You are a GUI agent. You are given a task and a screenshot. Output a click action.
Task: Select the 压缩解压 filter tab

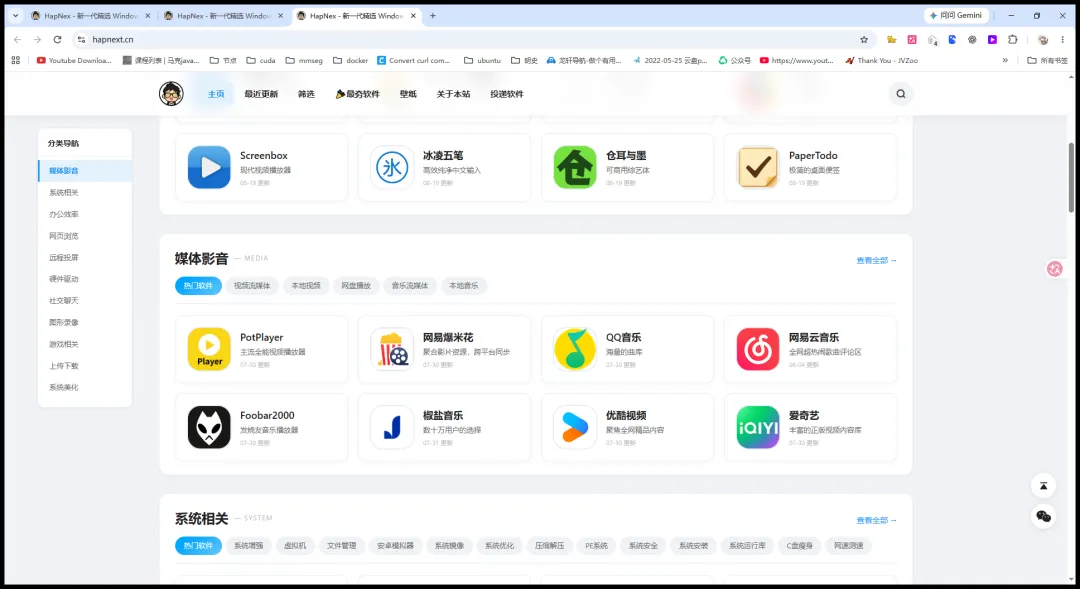click(550, 546)
